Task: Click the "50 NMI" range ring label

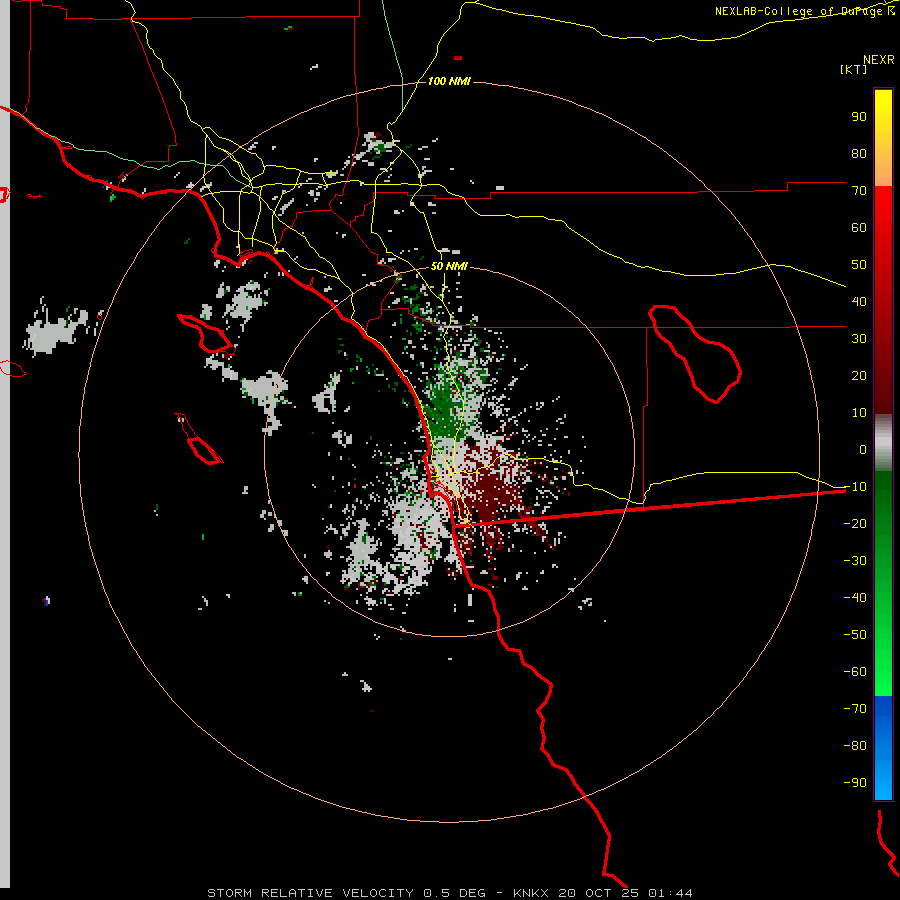Action: pyautogui.click(x=449, y=266)
